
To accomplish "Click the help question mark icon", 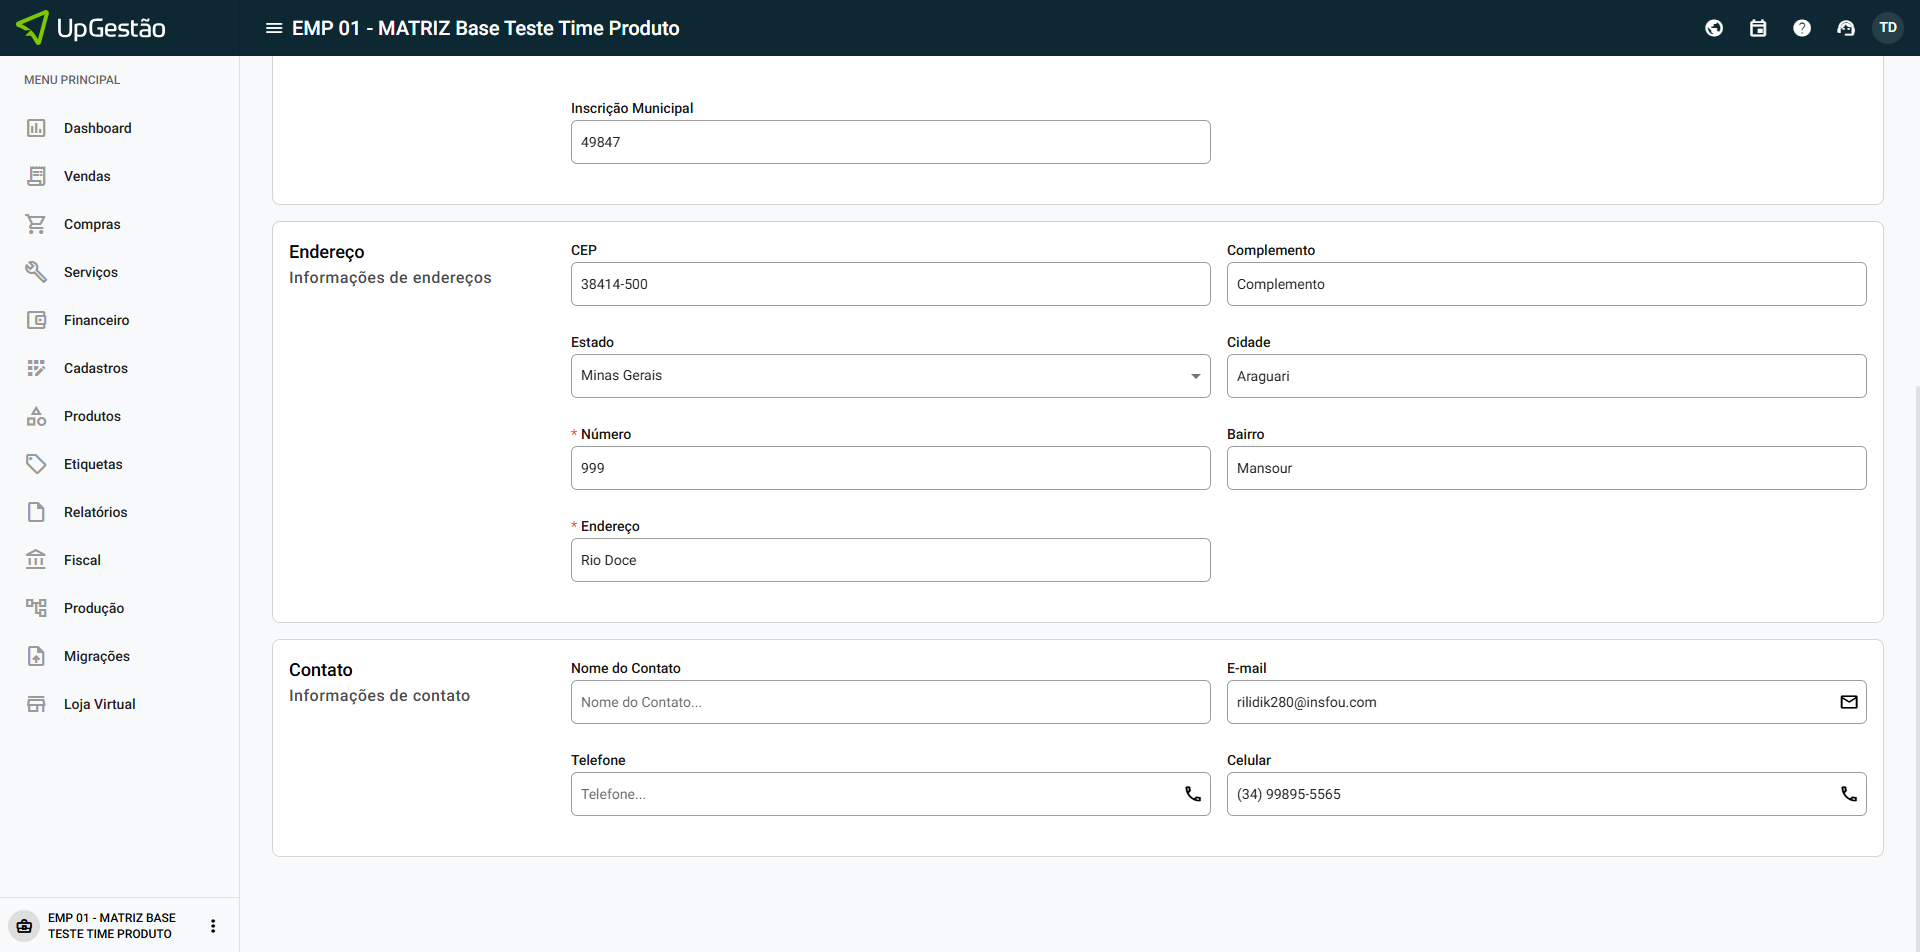I will coord(1802,28).
